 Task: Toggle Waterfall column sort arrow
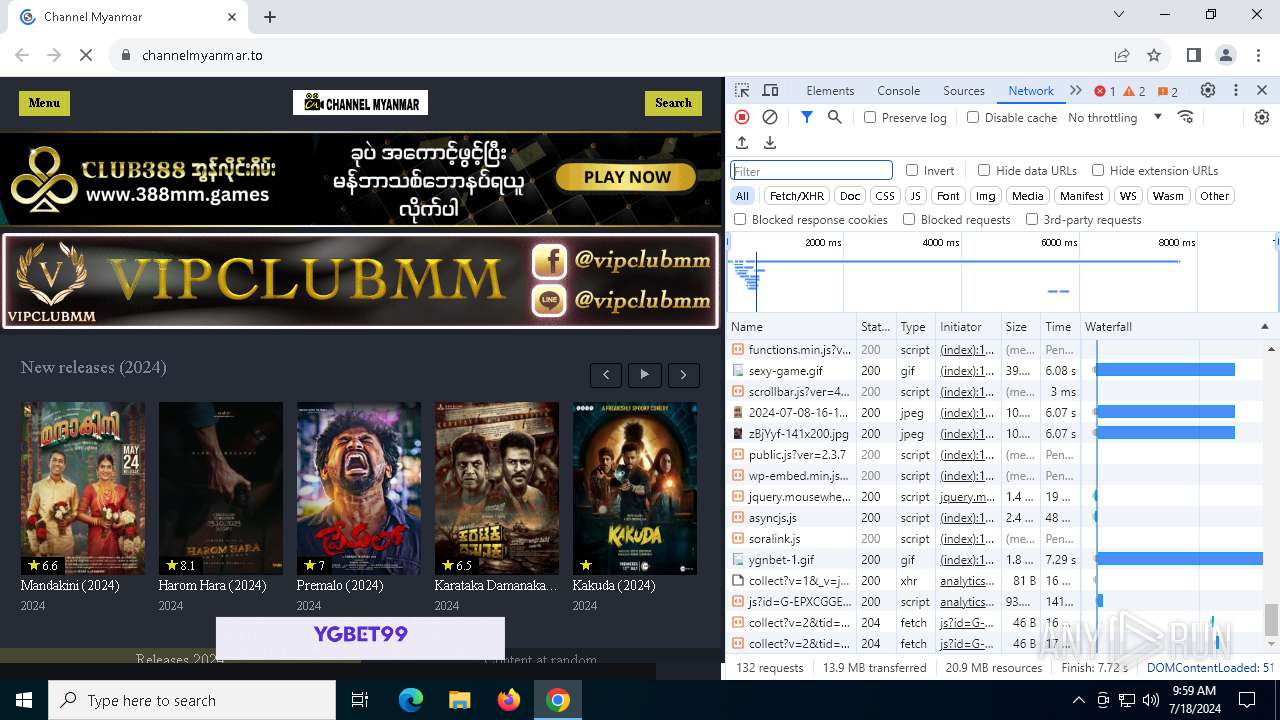click(1264, 326)
